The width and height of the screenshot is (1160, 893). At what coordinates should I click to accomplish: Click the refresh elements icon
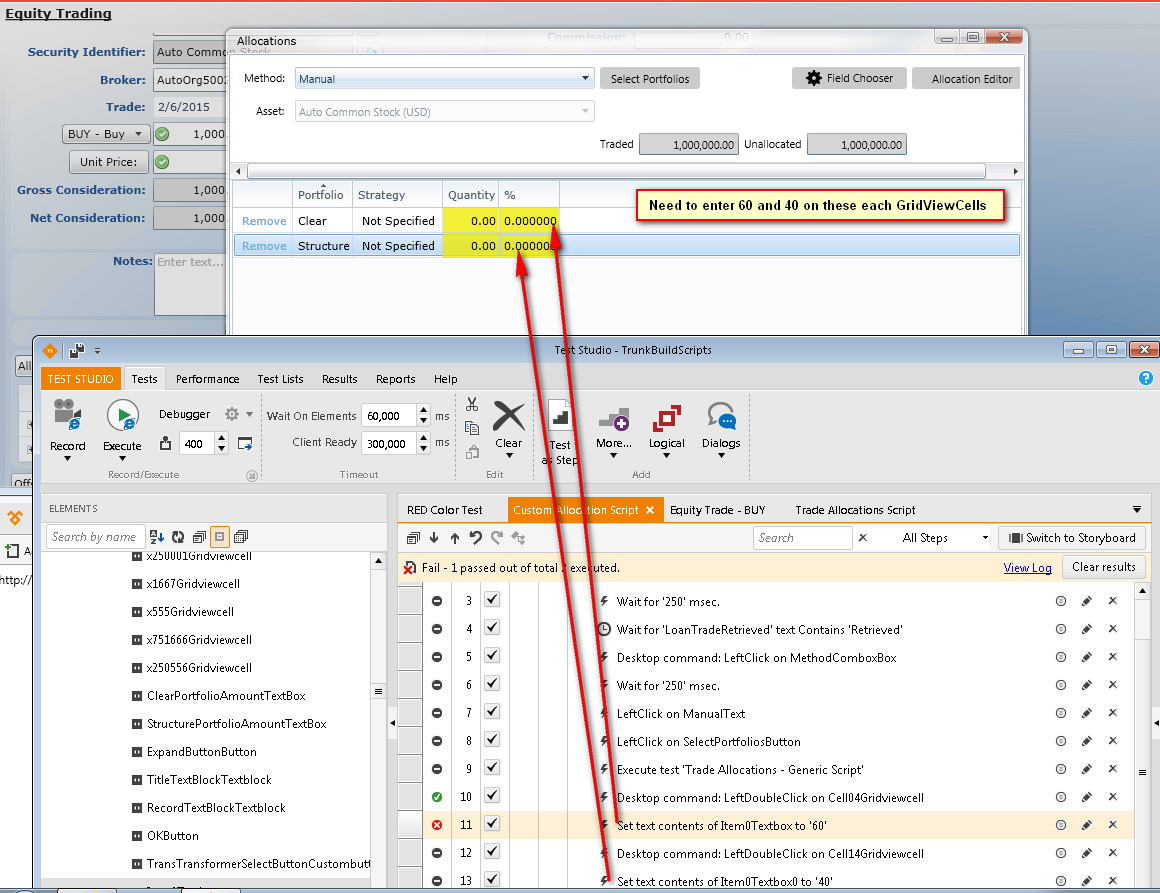click(x=178, y=537)
